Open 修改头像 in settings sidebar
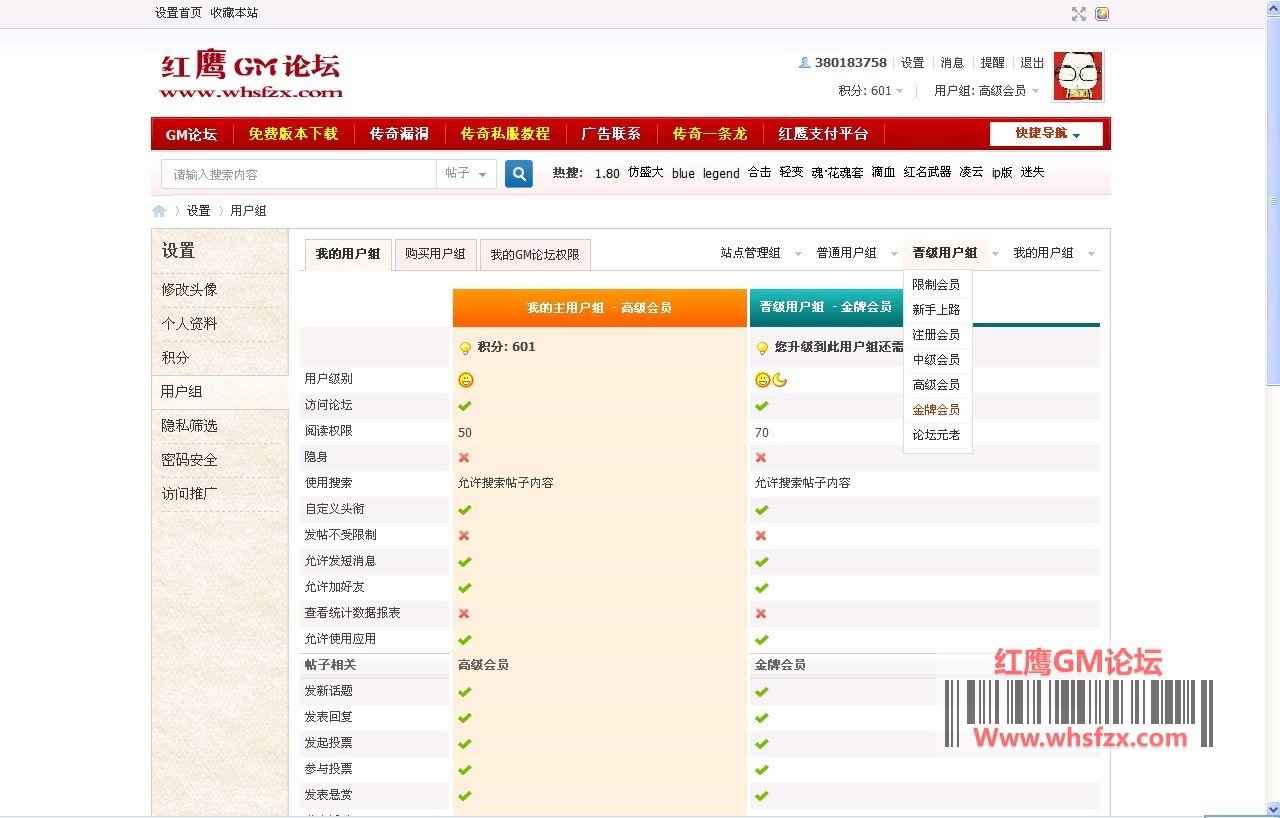Image resolution: width=1280 pixels, height=818 pixels. tap(190, 290)
